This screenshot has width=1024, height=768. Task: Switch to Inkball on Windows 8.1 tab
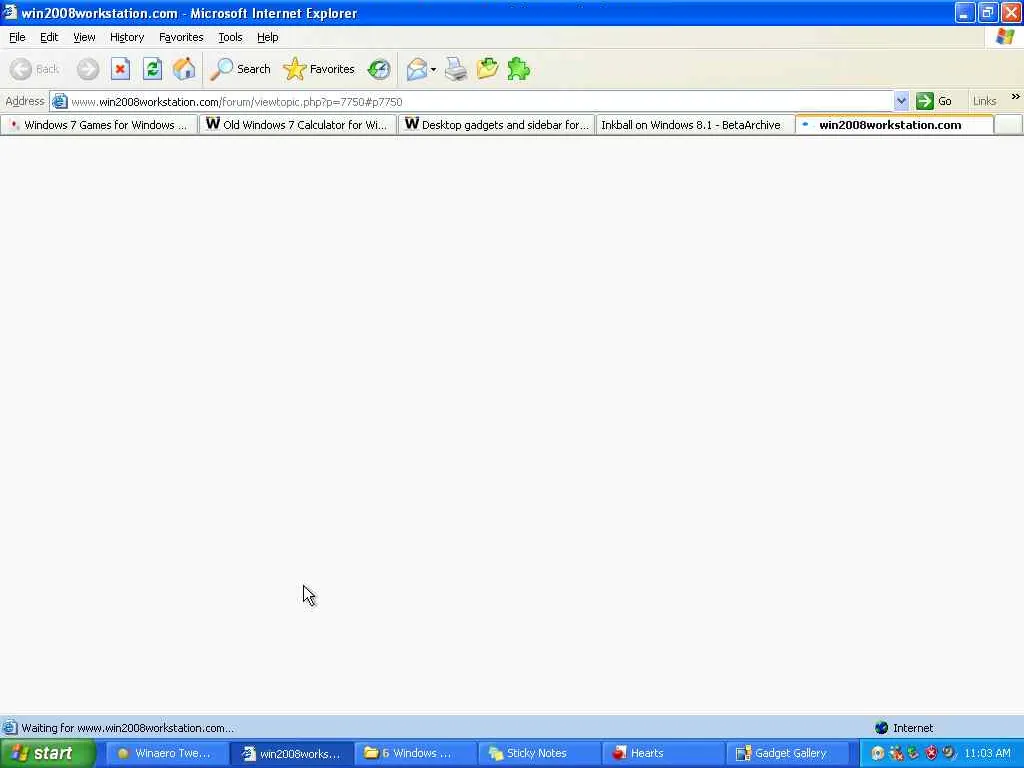pyautogui.click(x=695, y=125)
